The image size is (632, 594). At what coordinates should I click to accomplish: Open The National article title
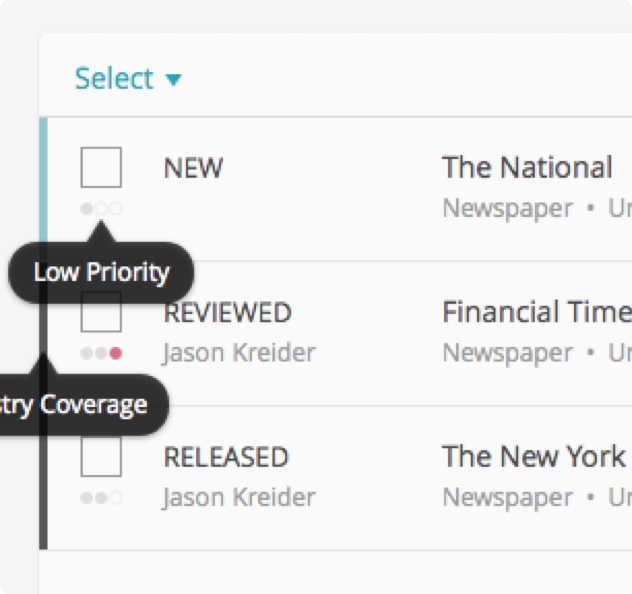527,167
